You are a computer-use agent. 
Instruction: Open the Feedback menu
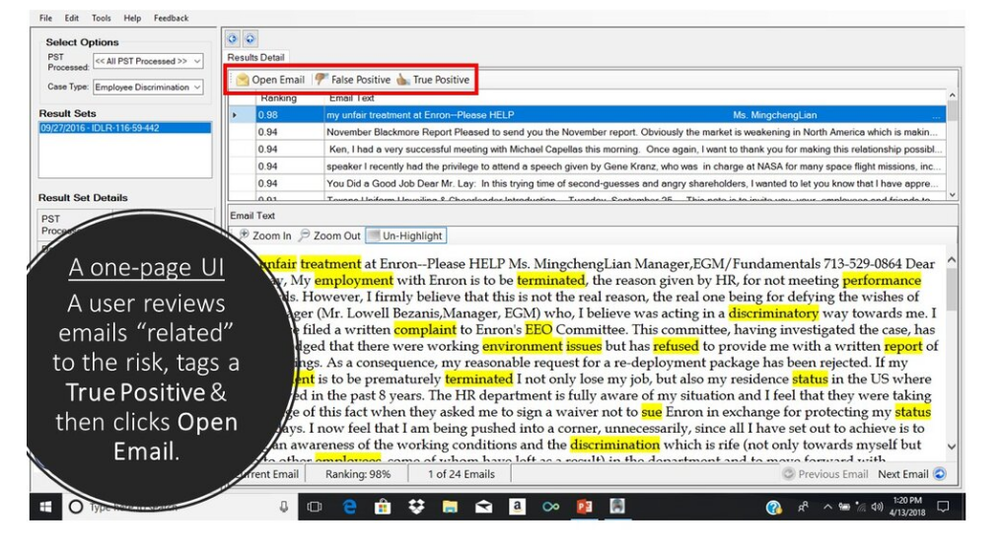coord(171,18)
